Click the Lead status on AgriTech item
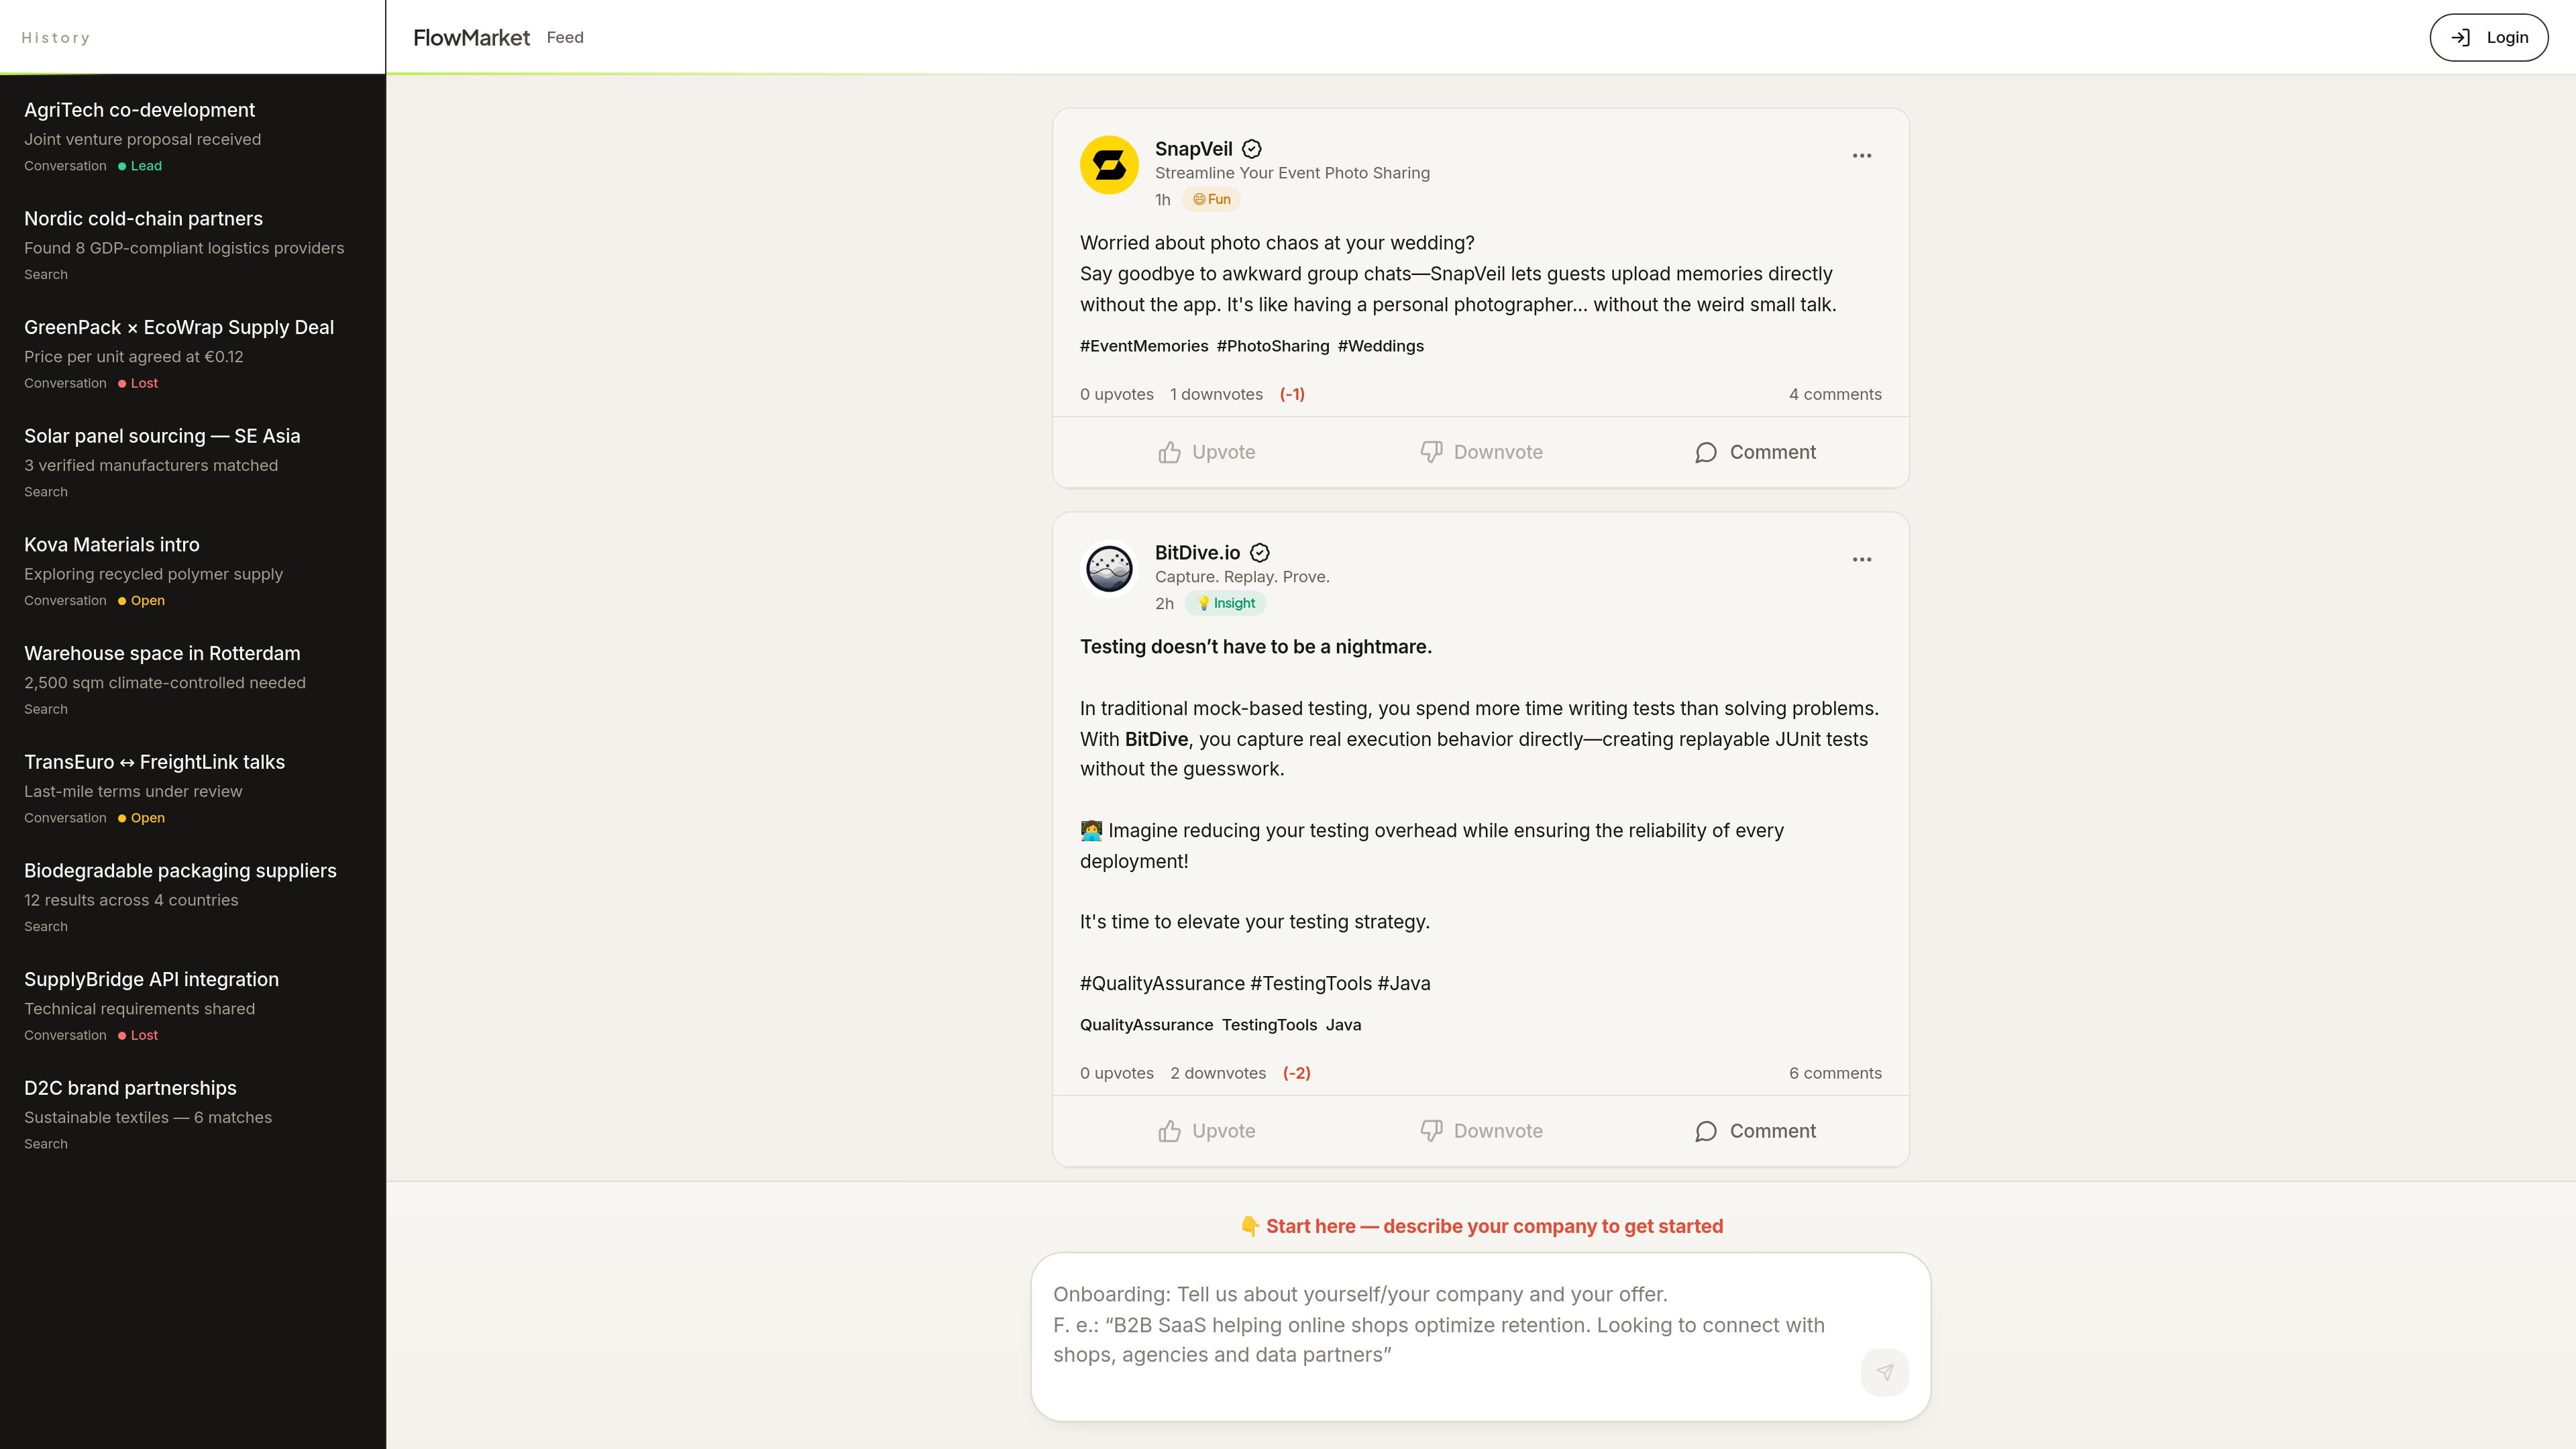The image size is (2576, 1449). (140, 166)
